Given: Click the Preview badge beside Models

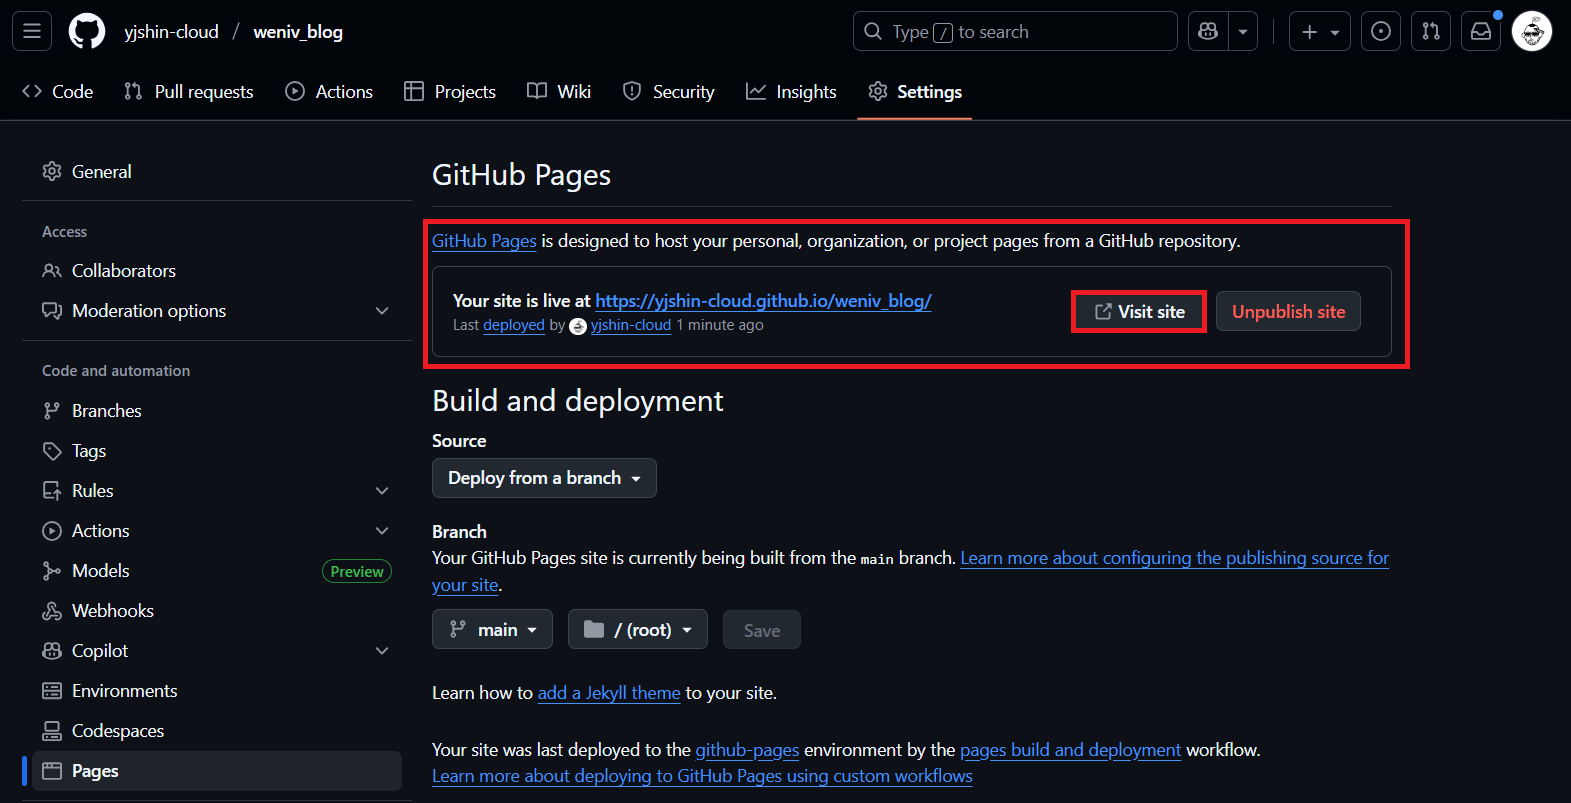Looking at the screenshot, I should tap(357, 571).
